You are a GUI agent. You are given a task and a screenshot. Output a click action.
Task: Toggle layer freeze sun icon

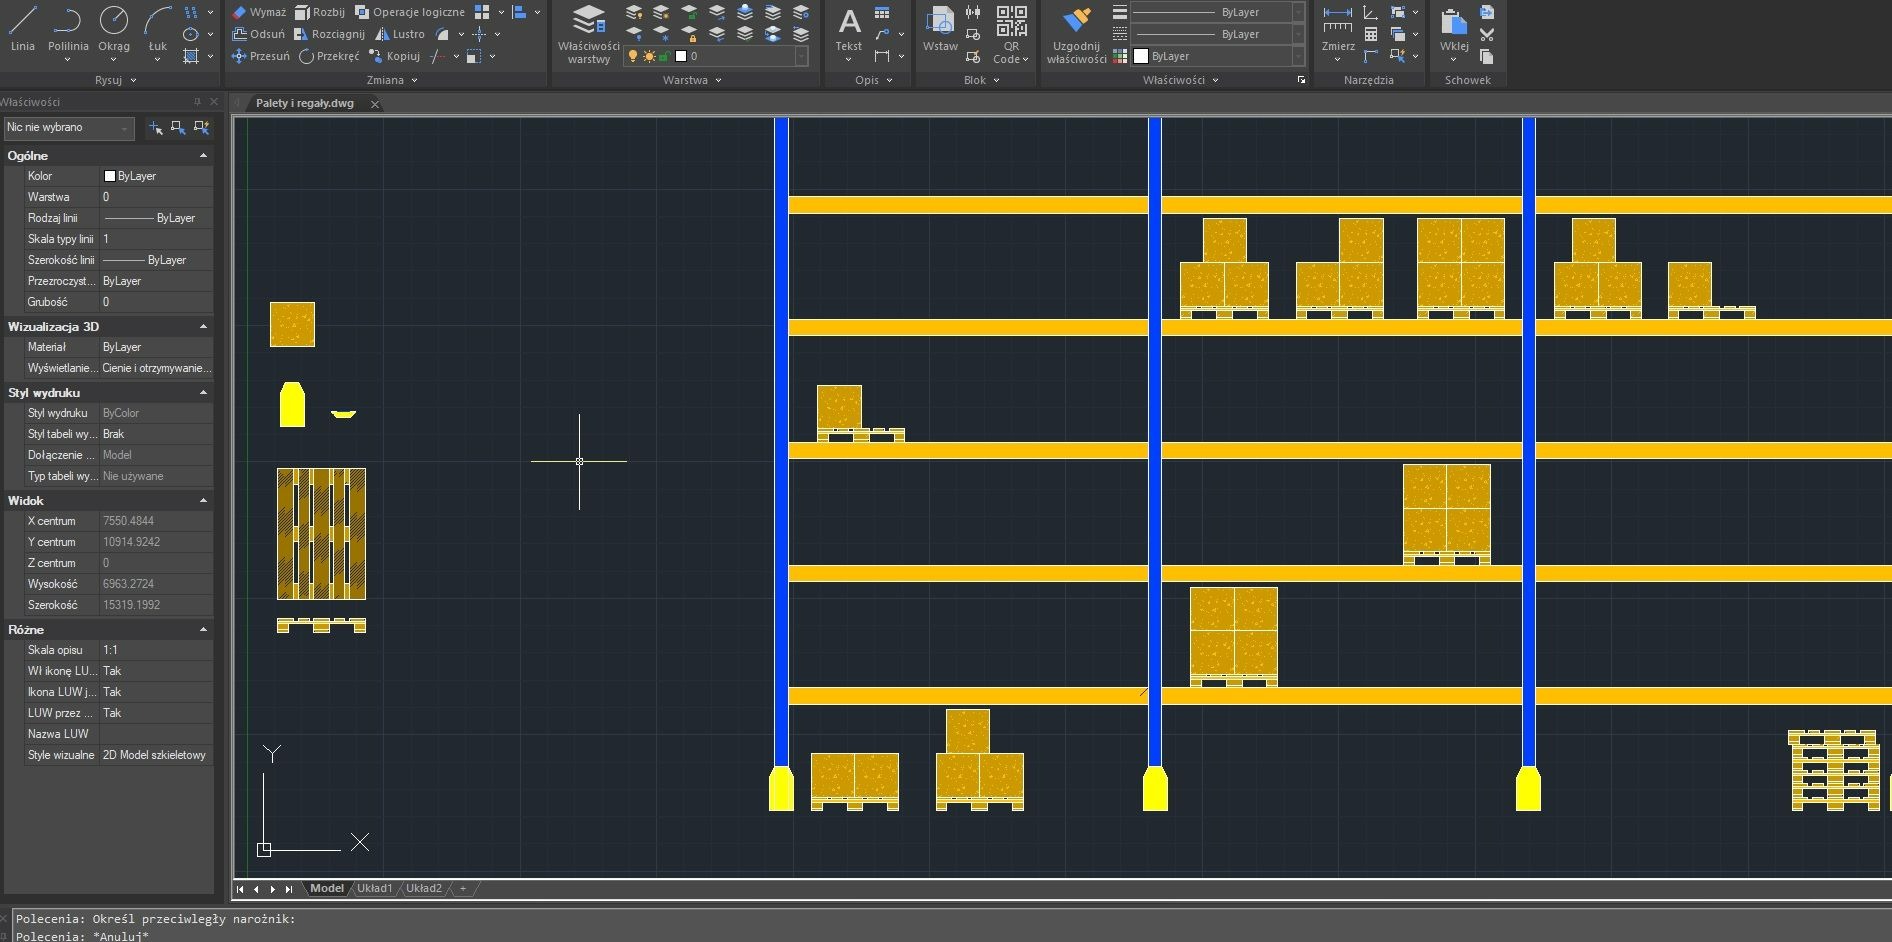[649, 57]
